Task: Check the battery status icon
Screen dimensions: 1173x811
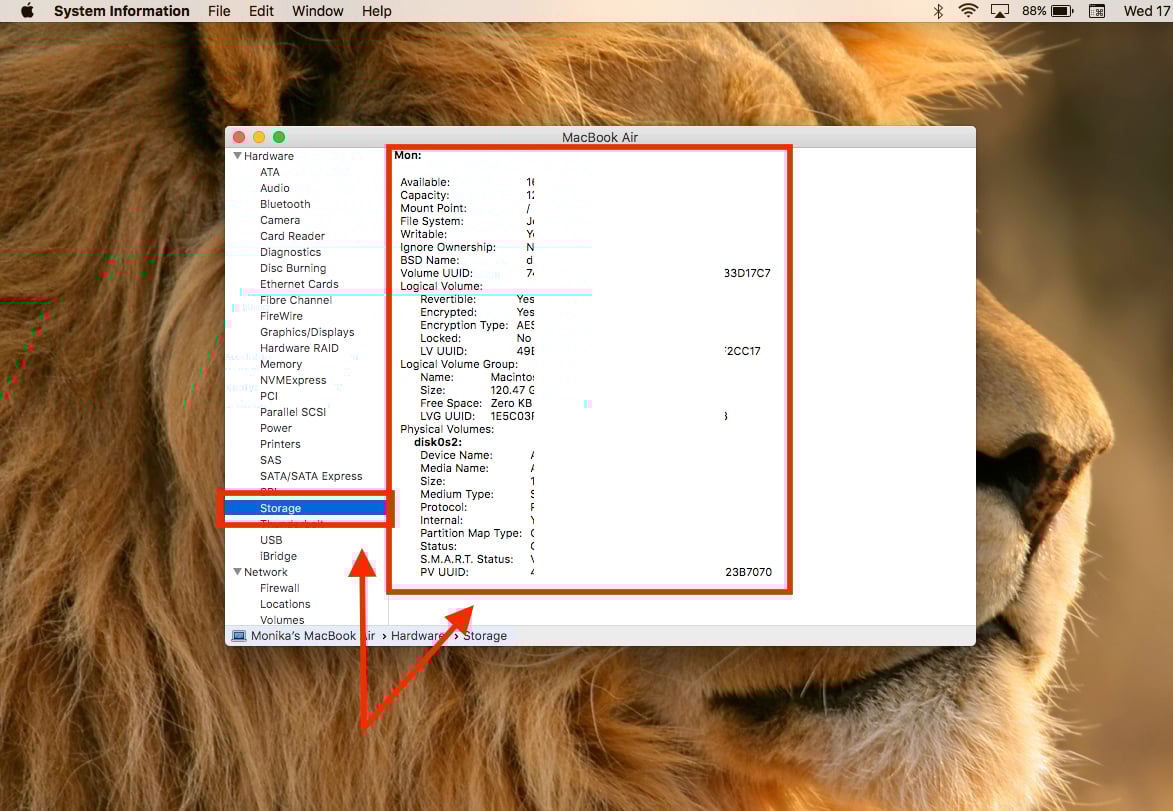Action: tap(1062, 10)
